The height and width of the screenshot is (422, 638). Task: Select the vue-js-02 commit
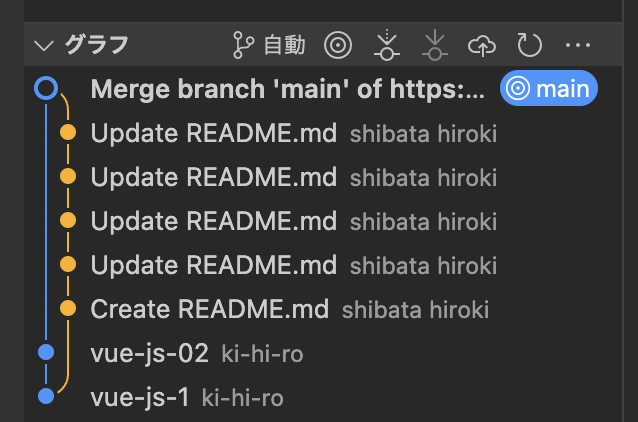pos(323,352)
